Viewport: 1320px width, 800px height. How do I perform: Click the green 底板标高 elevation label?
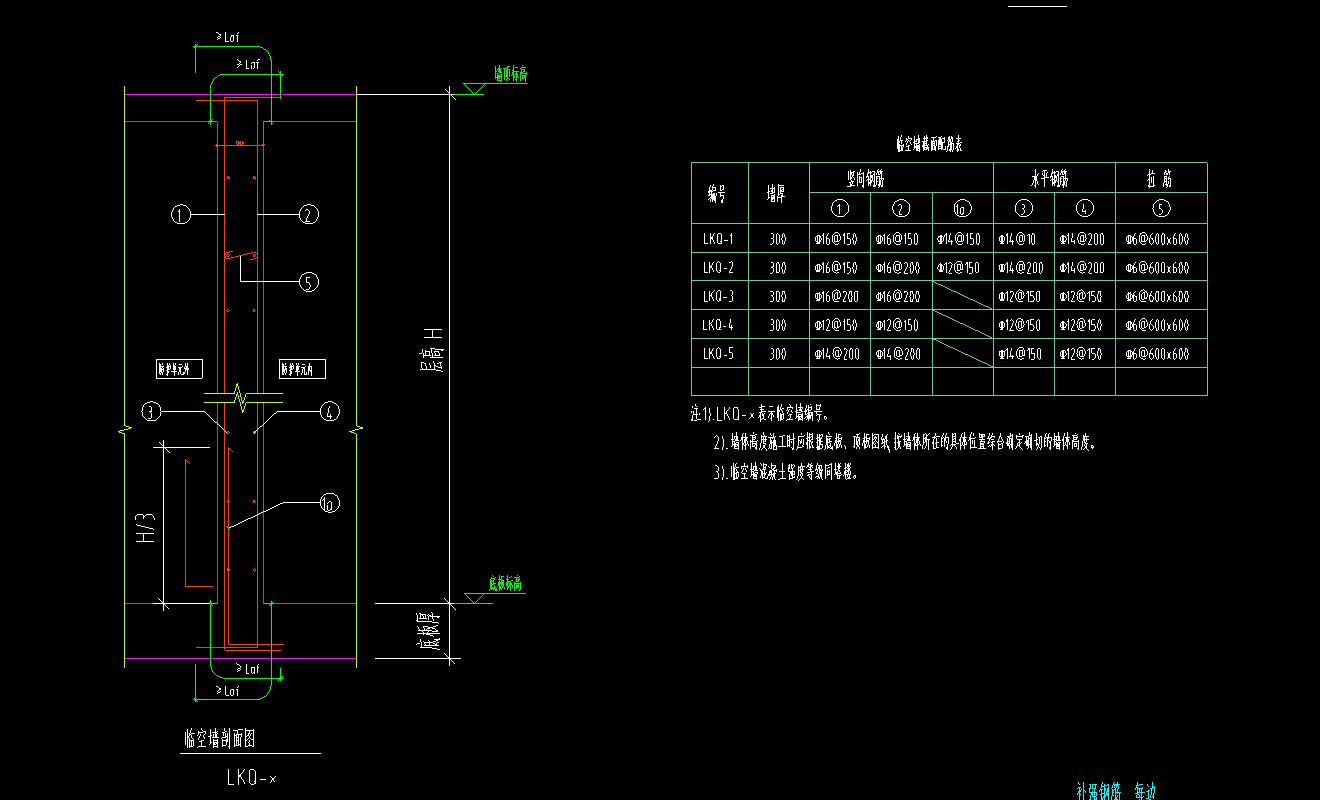click(506, 584)
